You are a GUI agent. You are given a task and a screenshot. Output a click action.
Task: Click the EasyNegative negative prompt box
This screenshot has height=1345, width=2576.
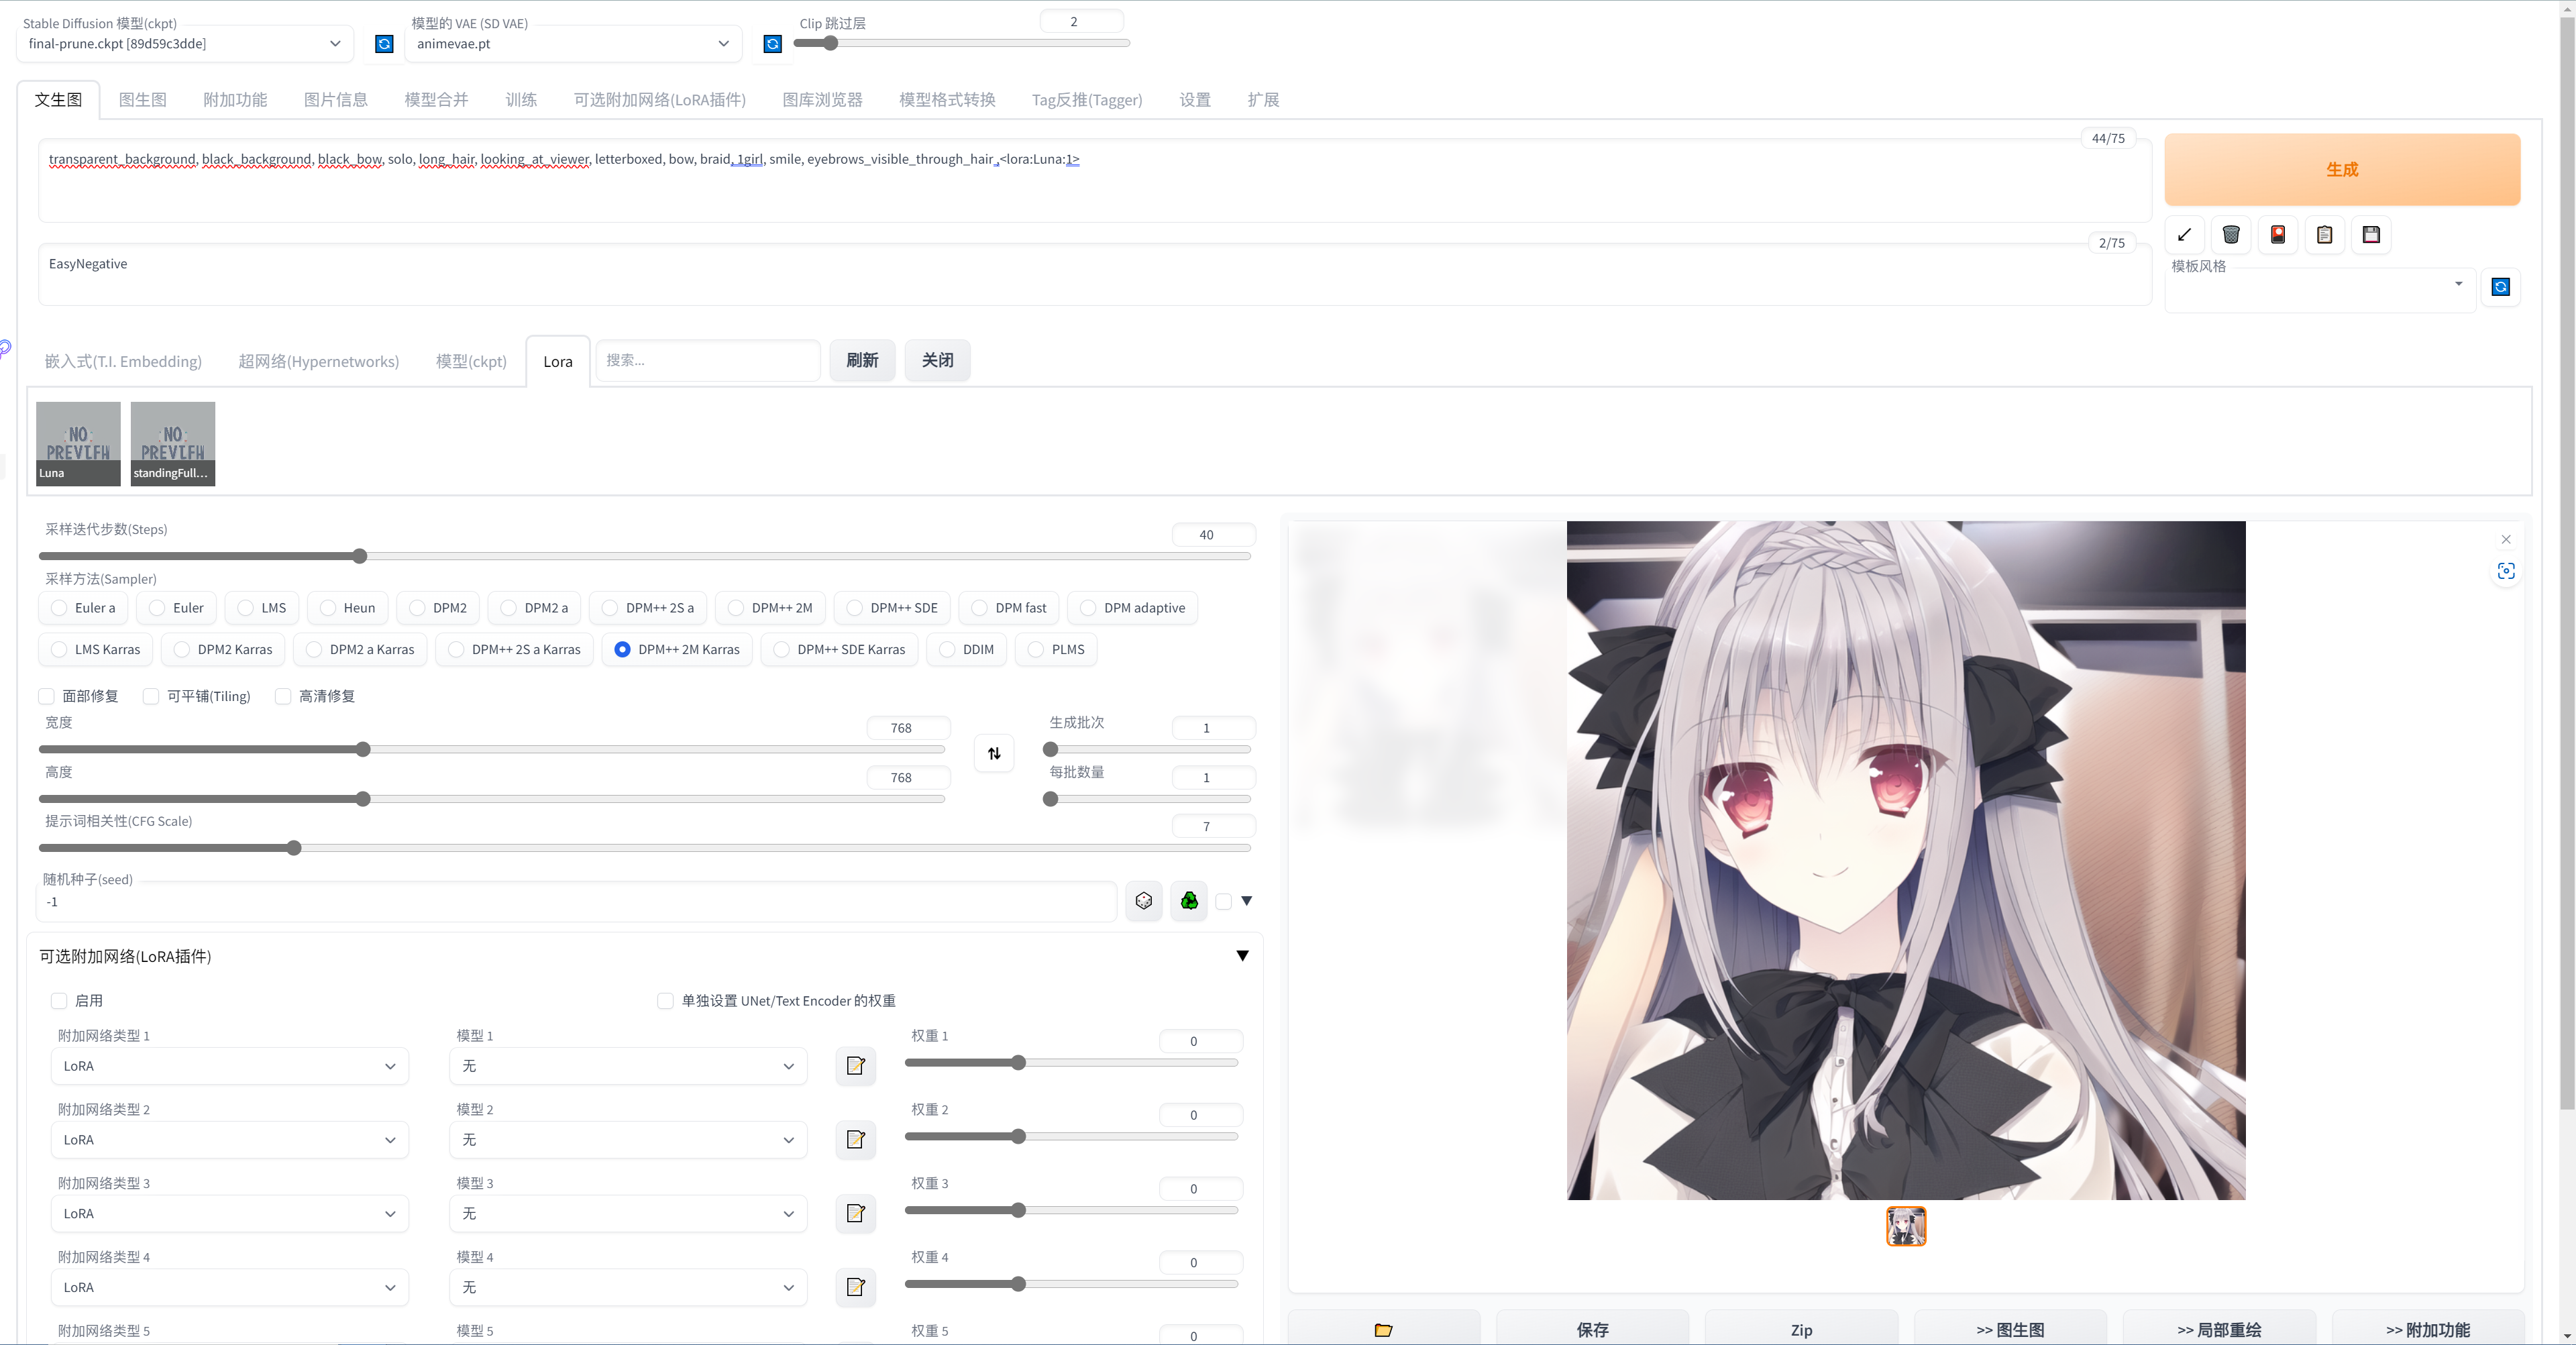pyautogui.click(x=1095, y=275)
